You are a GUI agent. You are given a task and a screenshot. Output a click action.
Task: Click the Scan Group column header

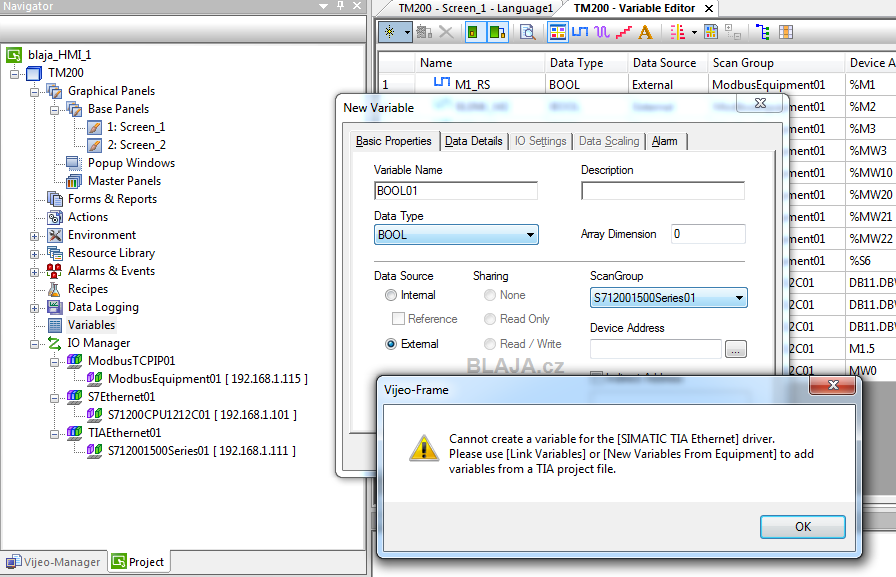775,63
